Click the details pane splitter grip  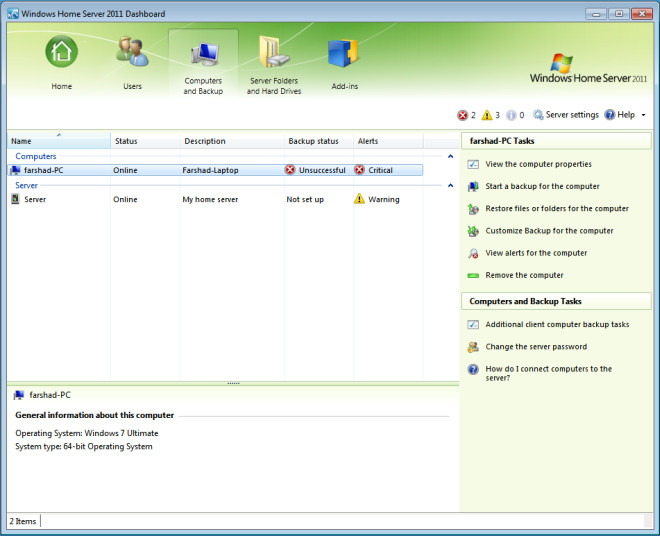234,384
